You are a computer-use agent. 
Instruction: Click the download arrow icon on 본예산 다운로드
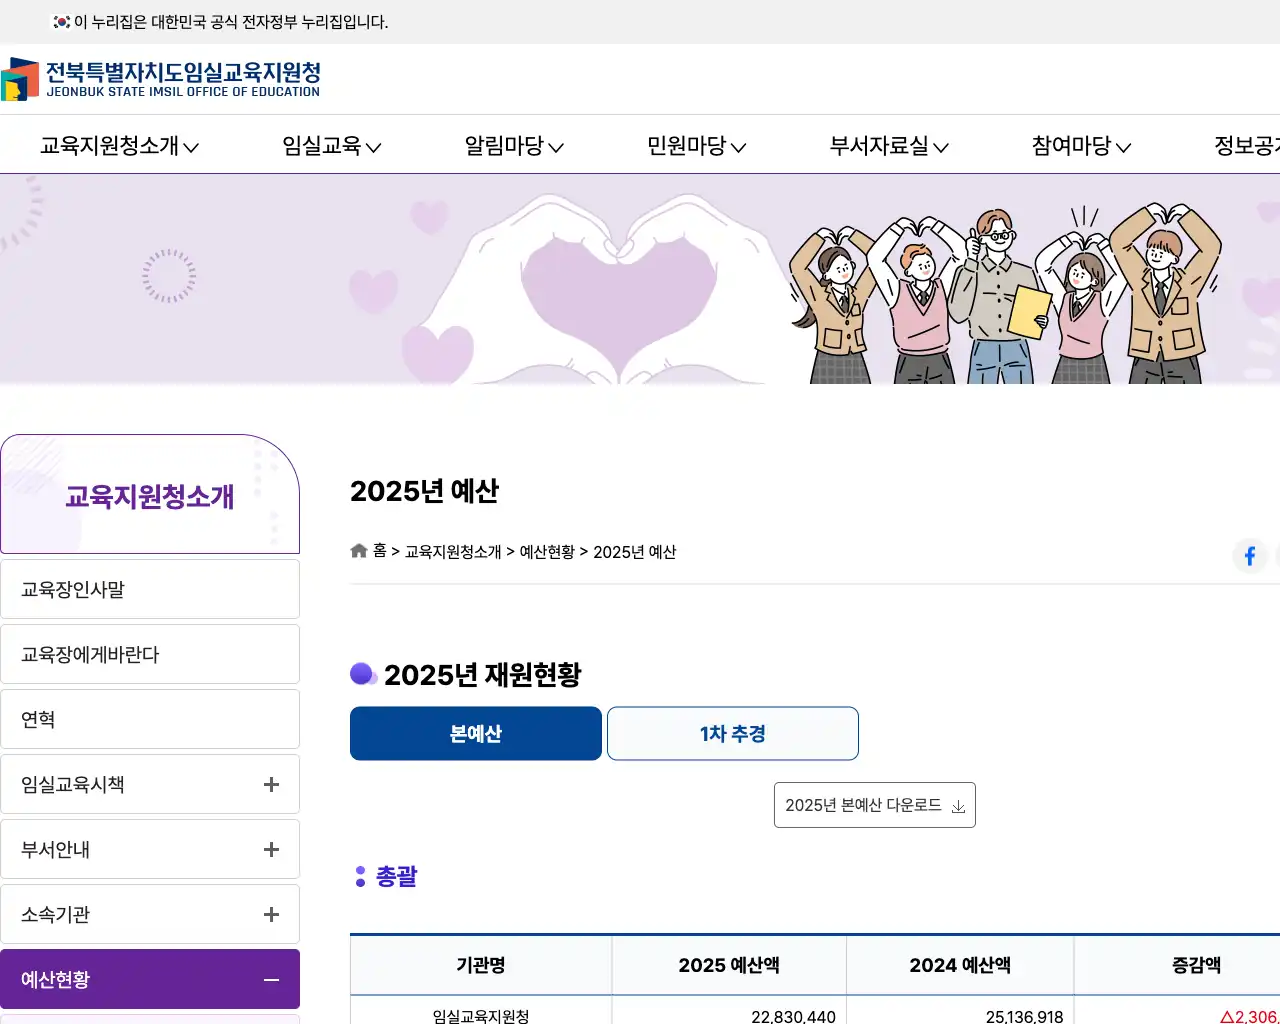(958, 806)
